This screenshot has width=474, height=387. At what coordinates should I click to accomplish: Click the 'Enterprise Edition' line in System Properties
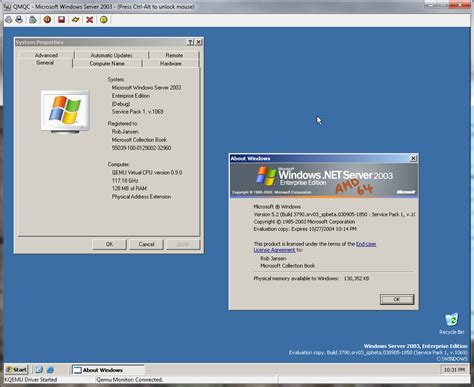coord(131,96)
